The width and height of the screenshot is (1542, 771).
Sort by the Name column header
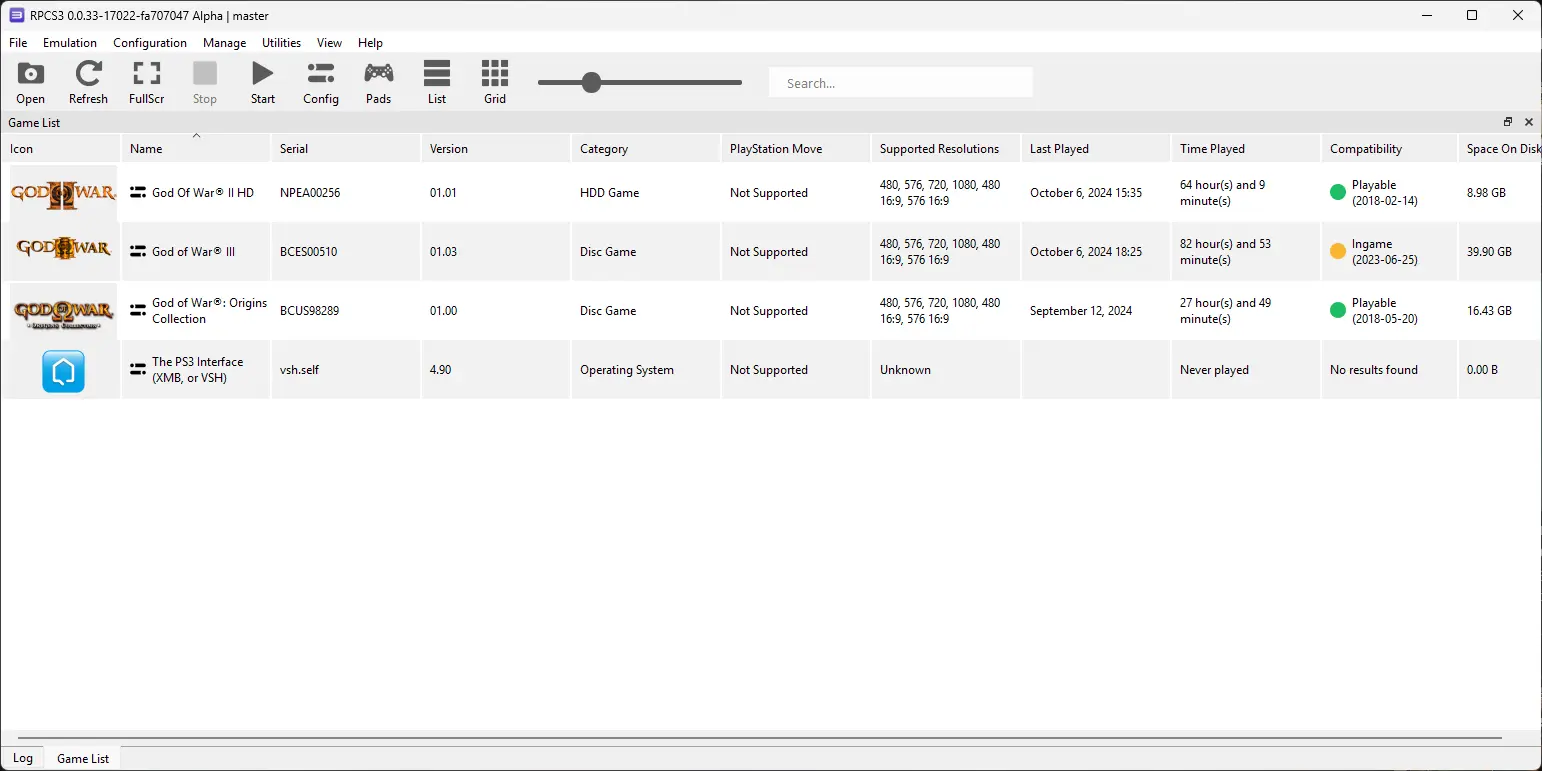pos(196,148)
